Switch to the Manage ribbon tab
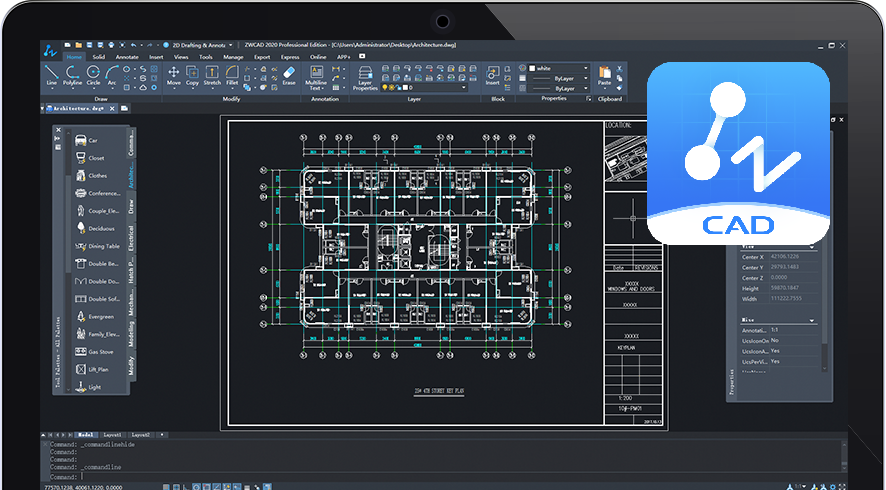Viewport: 886px width, 490px height. click(x=233, y=57)
